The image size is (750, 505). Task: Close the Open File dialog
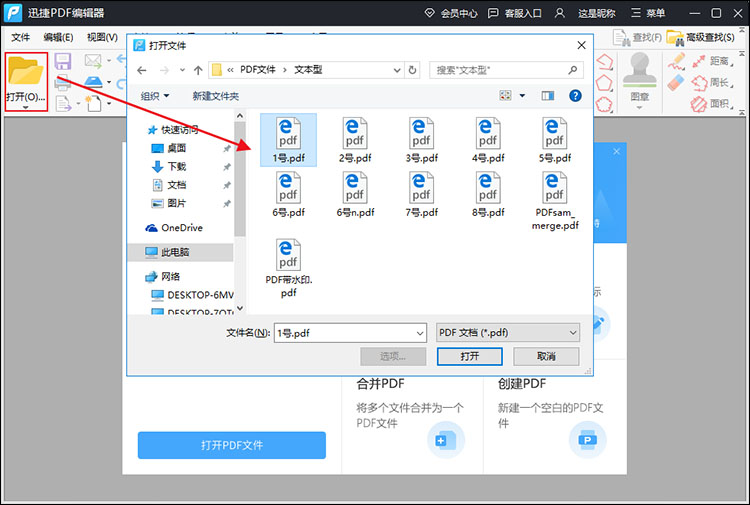[582, 45]
